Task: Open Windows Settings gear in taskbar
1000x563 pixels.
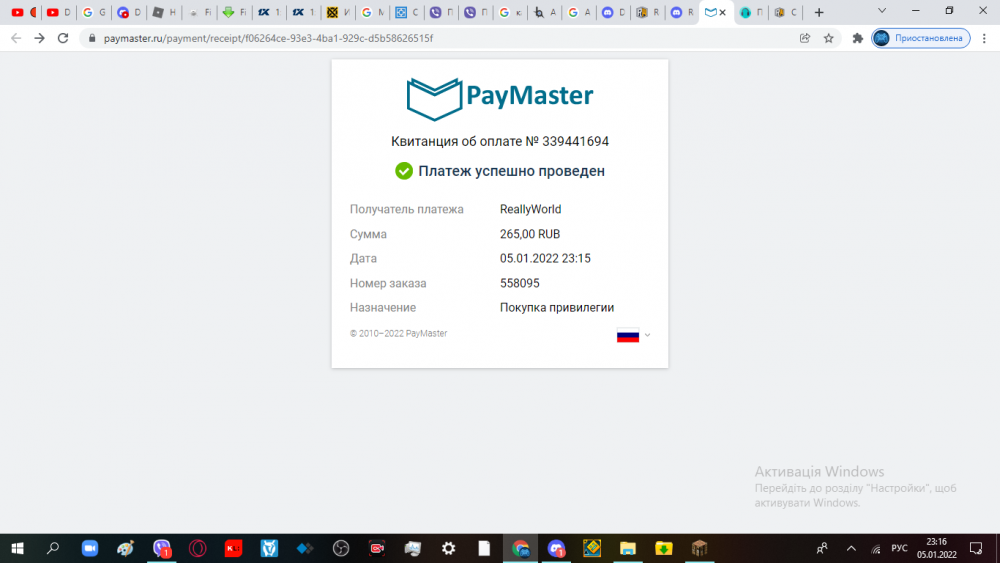Action: 448,548
